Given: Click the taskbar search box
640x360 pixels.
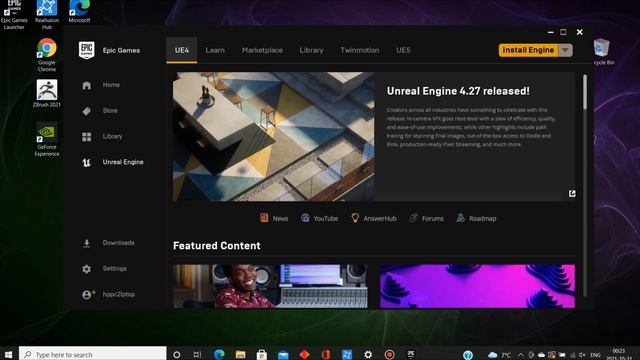Looking at the screenshot, I should tap(93, 354).
